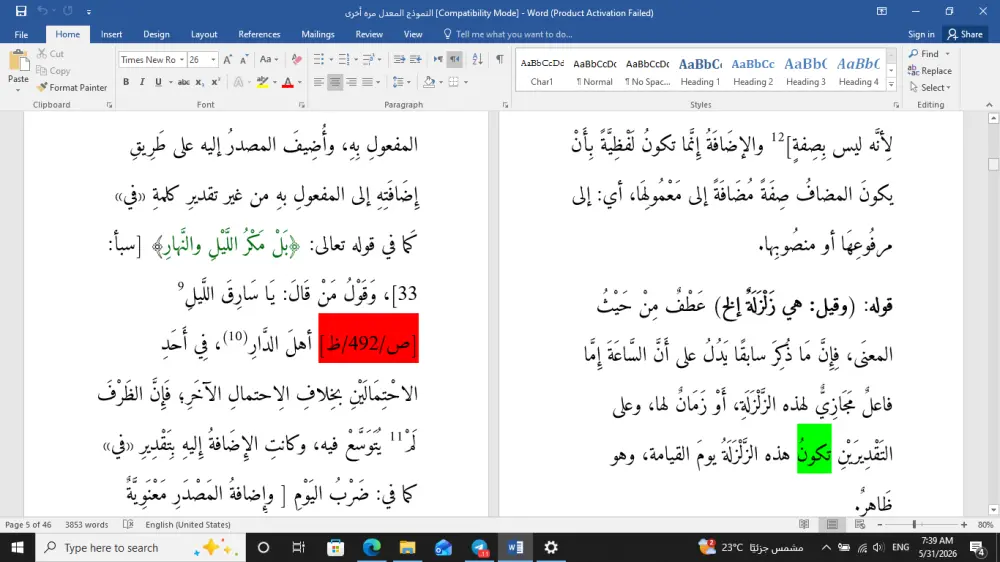Screen dimensions: 1000x562
Task: Toggle show paragraph marks
Action: [x=499, y=59]
